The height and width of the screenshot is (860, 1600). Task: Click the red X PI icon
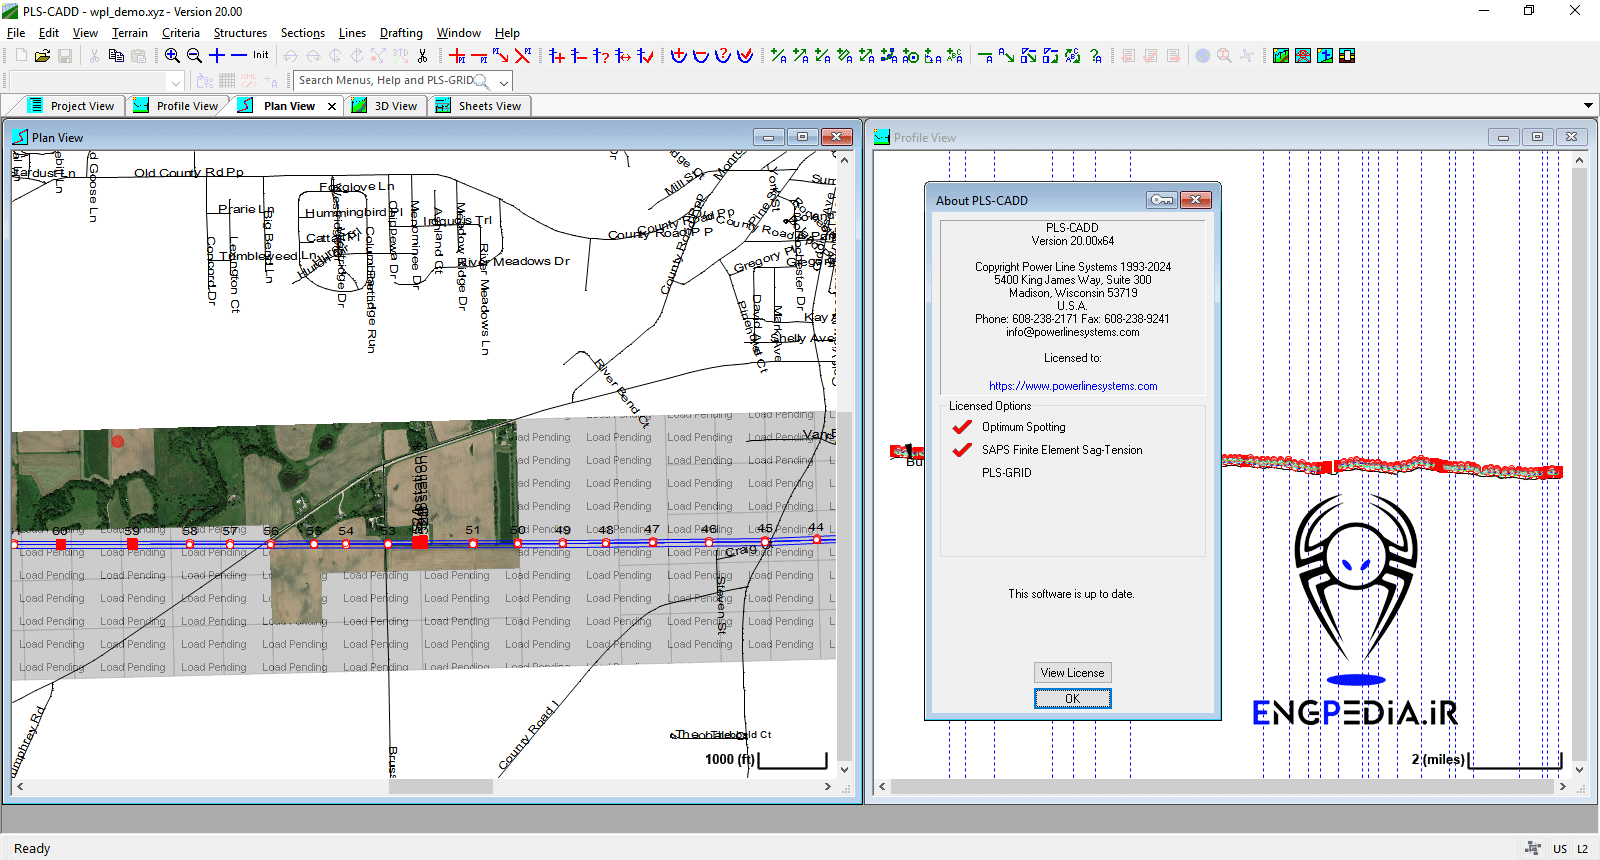523,56
